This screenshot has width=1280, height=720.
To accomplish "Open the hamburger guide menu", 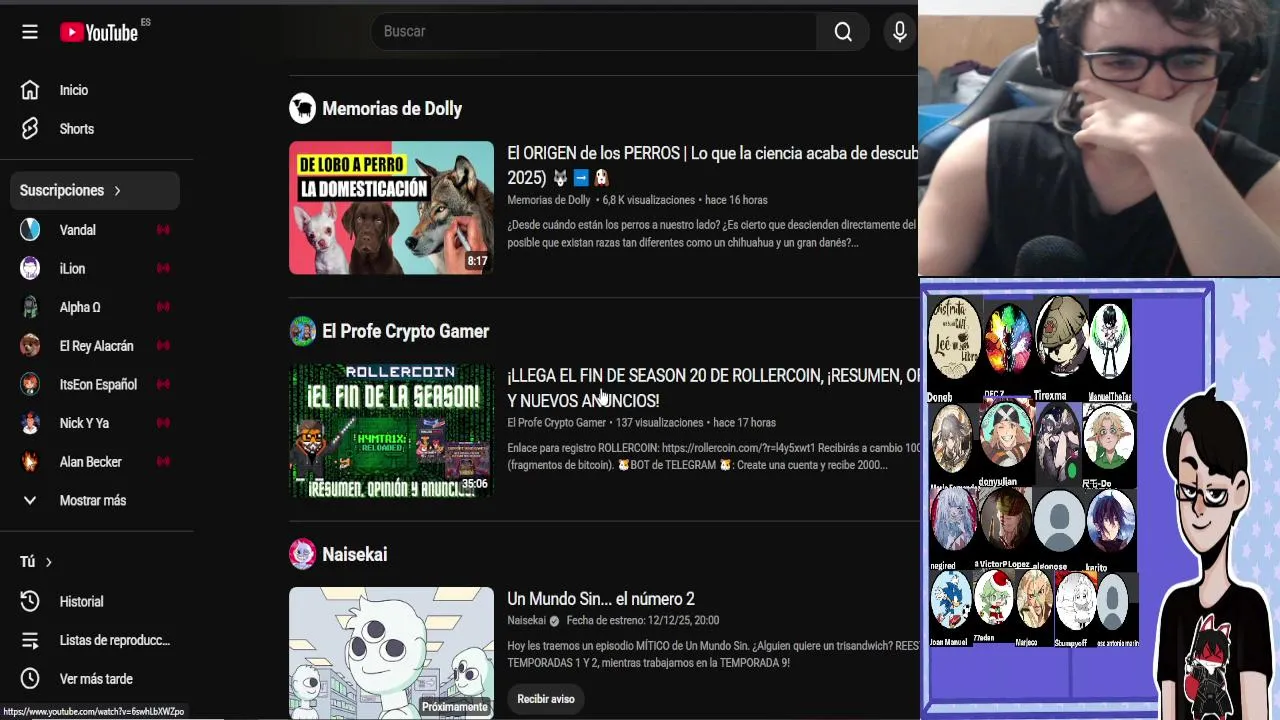I will [30, 32].
